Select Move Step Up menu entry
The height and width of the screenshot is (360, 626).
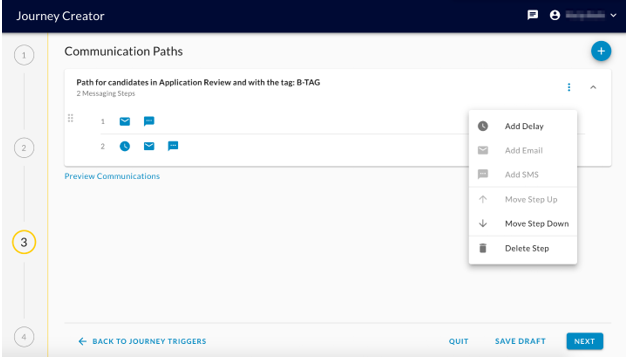[523, 199]
